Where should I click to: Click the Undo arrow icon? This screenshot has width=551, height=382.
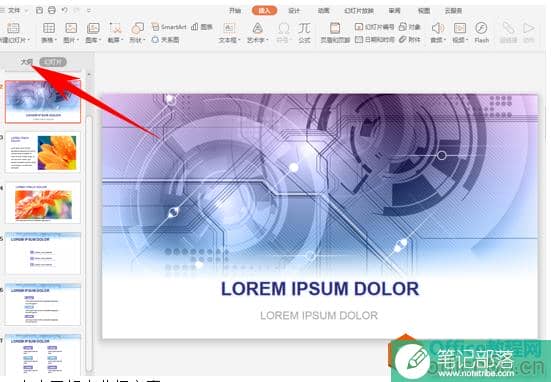[65, 11]
